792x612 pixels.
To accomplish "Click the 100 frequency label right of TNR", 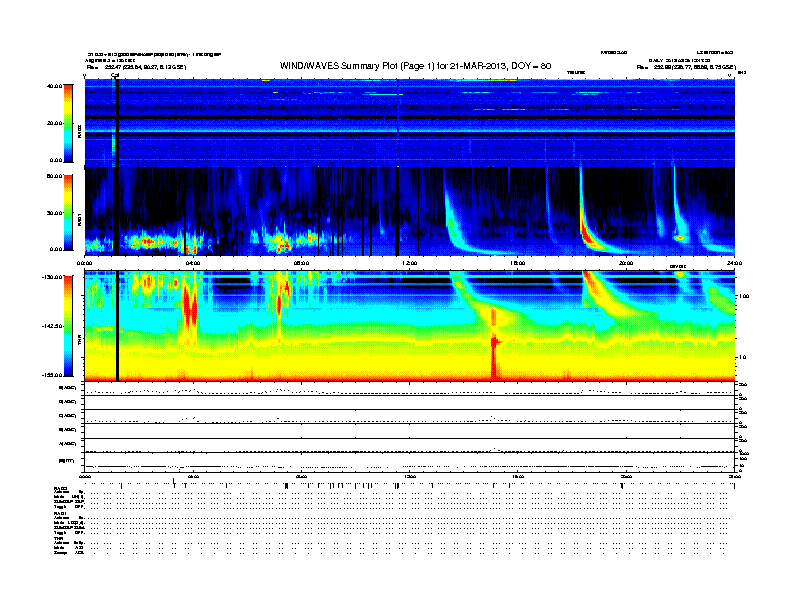I will [744, 296].
